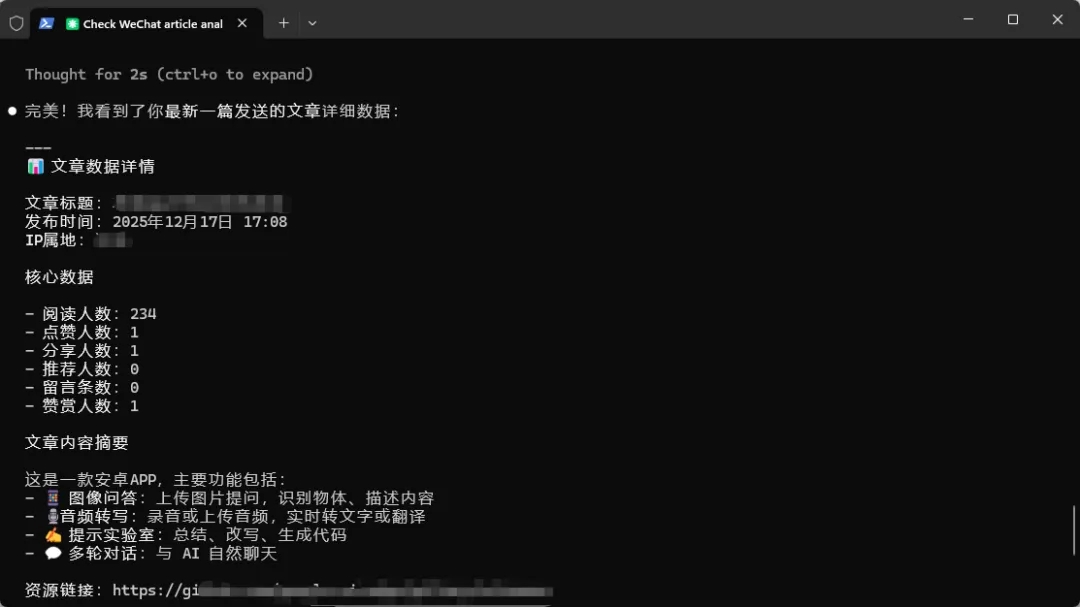1080x607 pixels.
Task: Maximize the terminal window
Action: click(x=1012, y=19)
